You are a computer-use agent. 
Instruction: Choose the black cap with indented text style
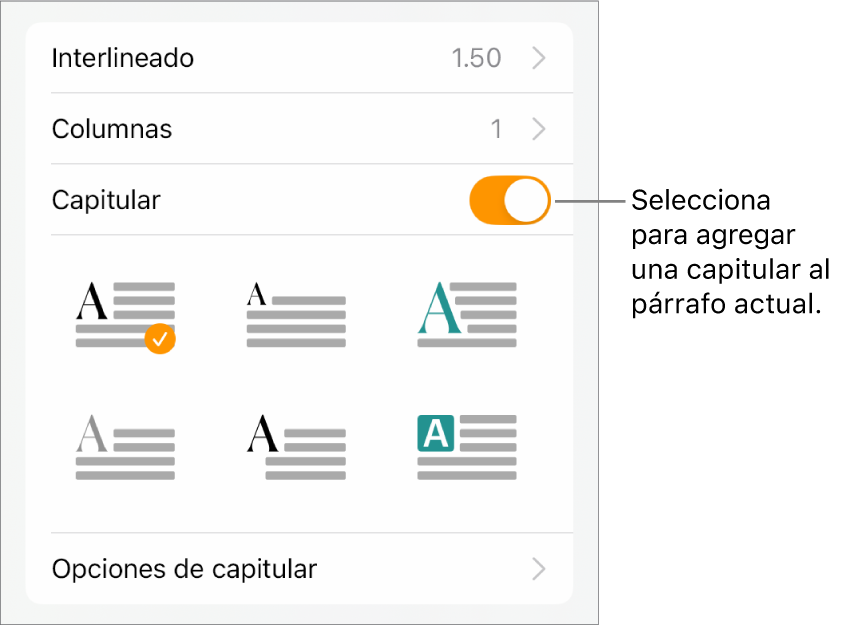pyautogui.click(x=296, y=447)
